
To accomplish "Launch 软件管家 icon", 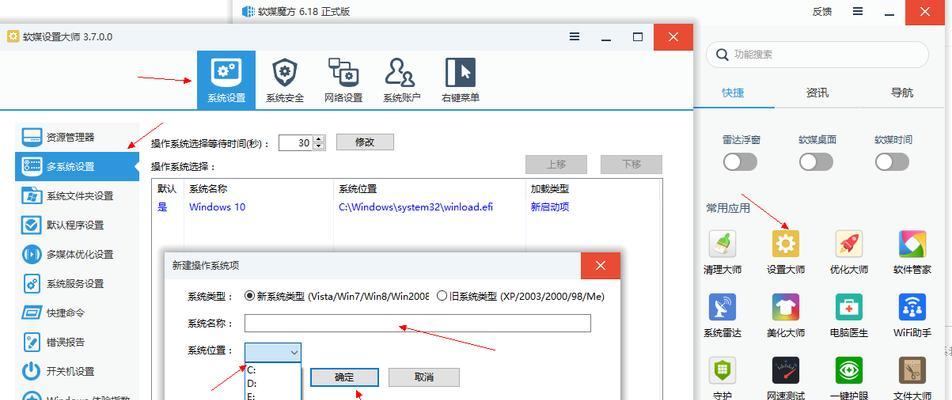I will pos(912,243).
